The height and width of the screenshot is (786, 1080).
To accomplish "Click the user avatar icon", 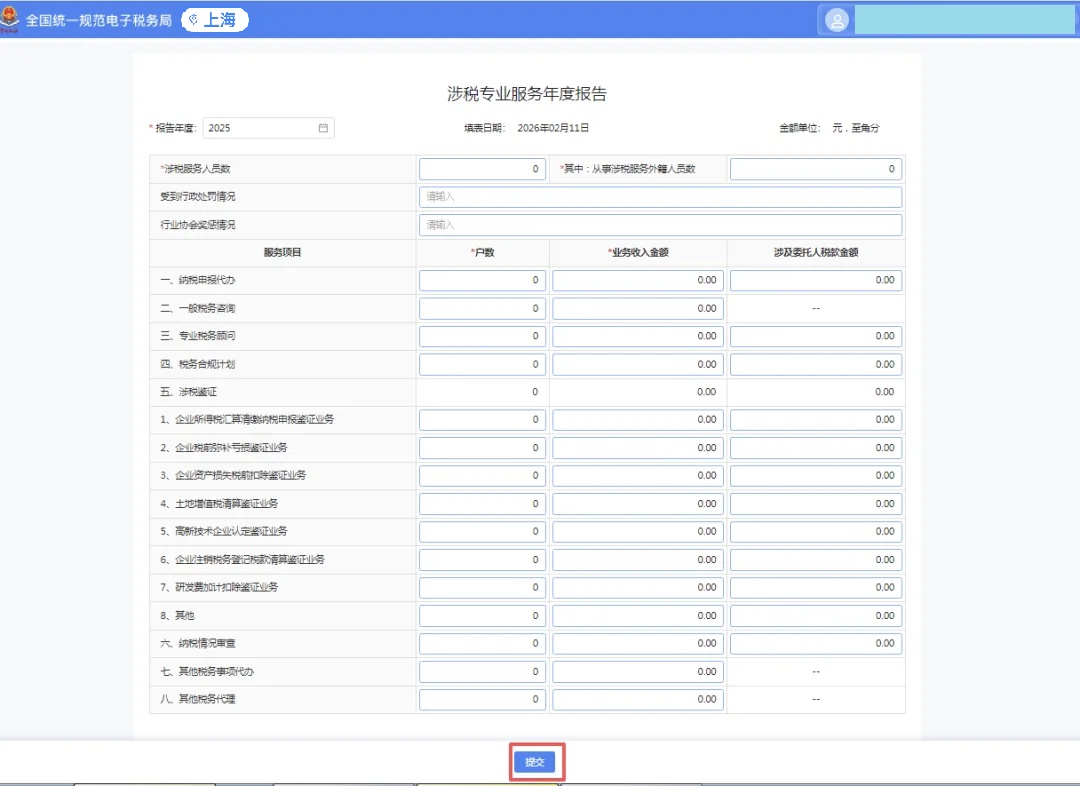I will click(837, 20).
